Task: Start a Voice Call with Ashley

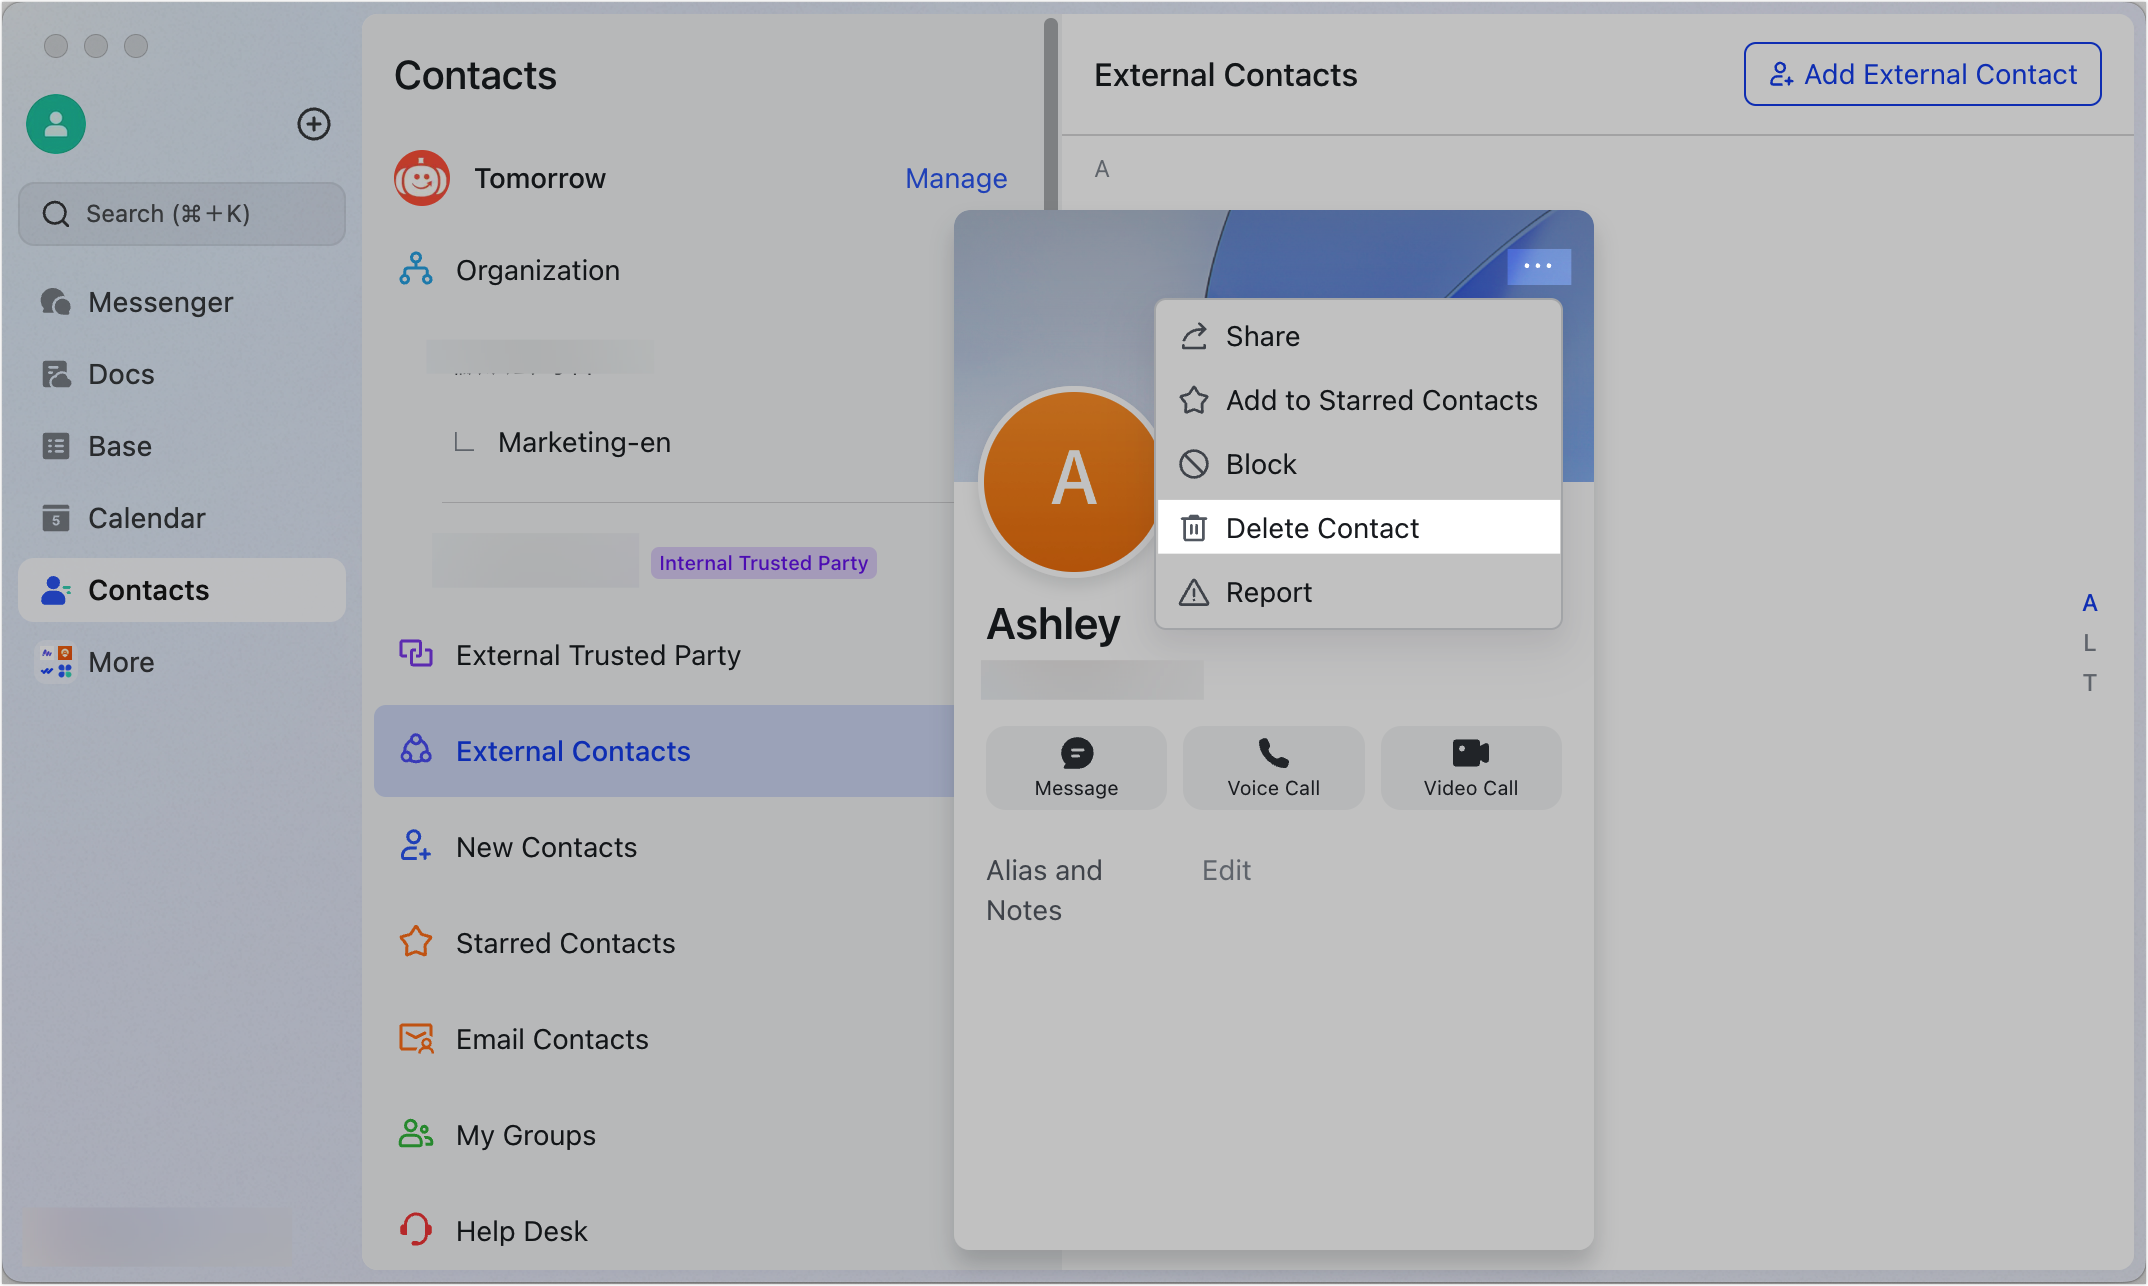Action: [x=1272, y=767]
